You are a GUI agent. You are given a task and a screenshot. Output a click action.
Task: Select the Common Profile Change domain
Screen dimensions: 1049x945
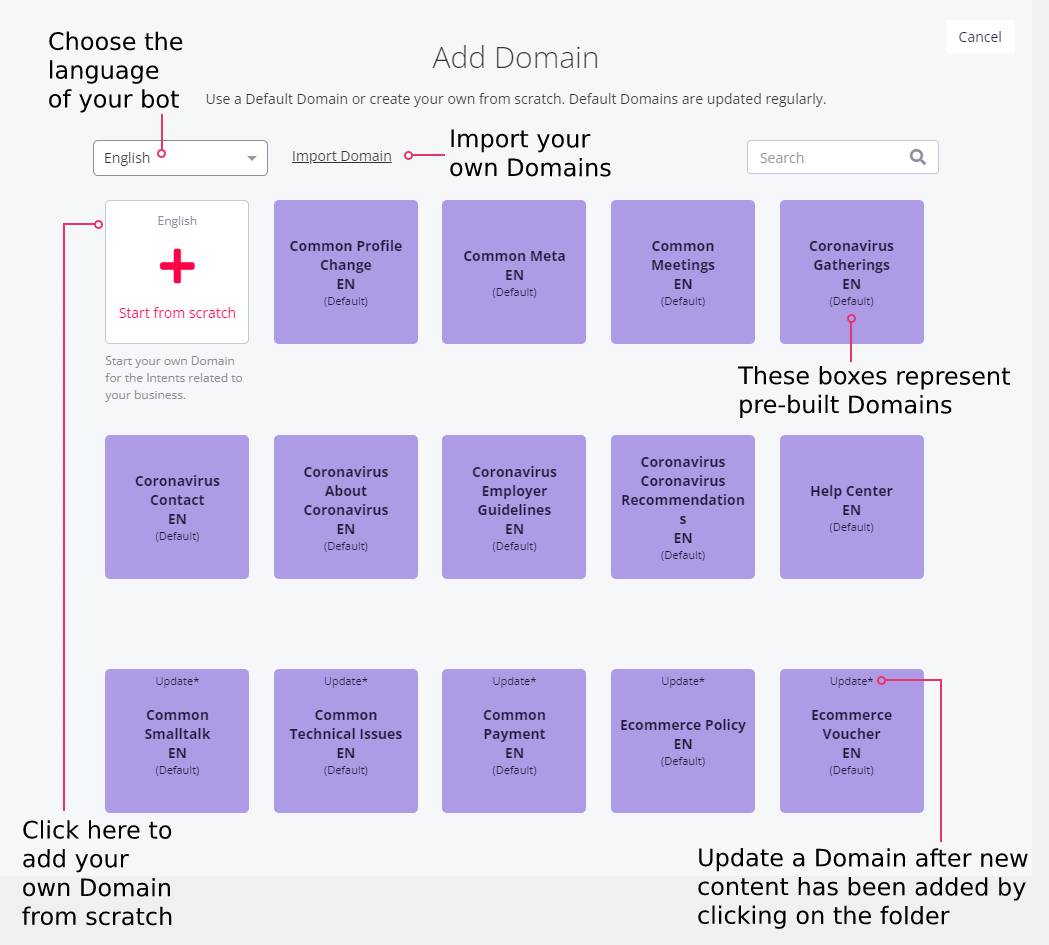345,271
